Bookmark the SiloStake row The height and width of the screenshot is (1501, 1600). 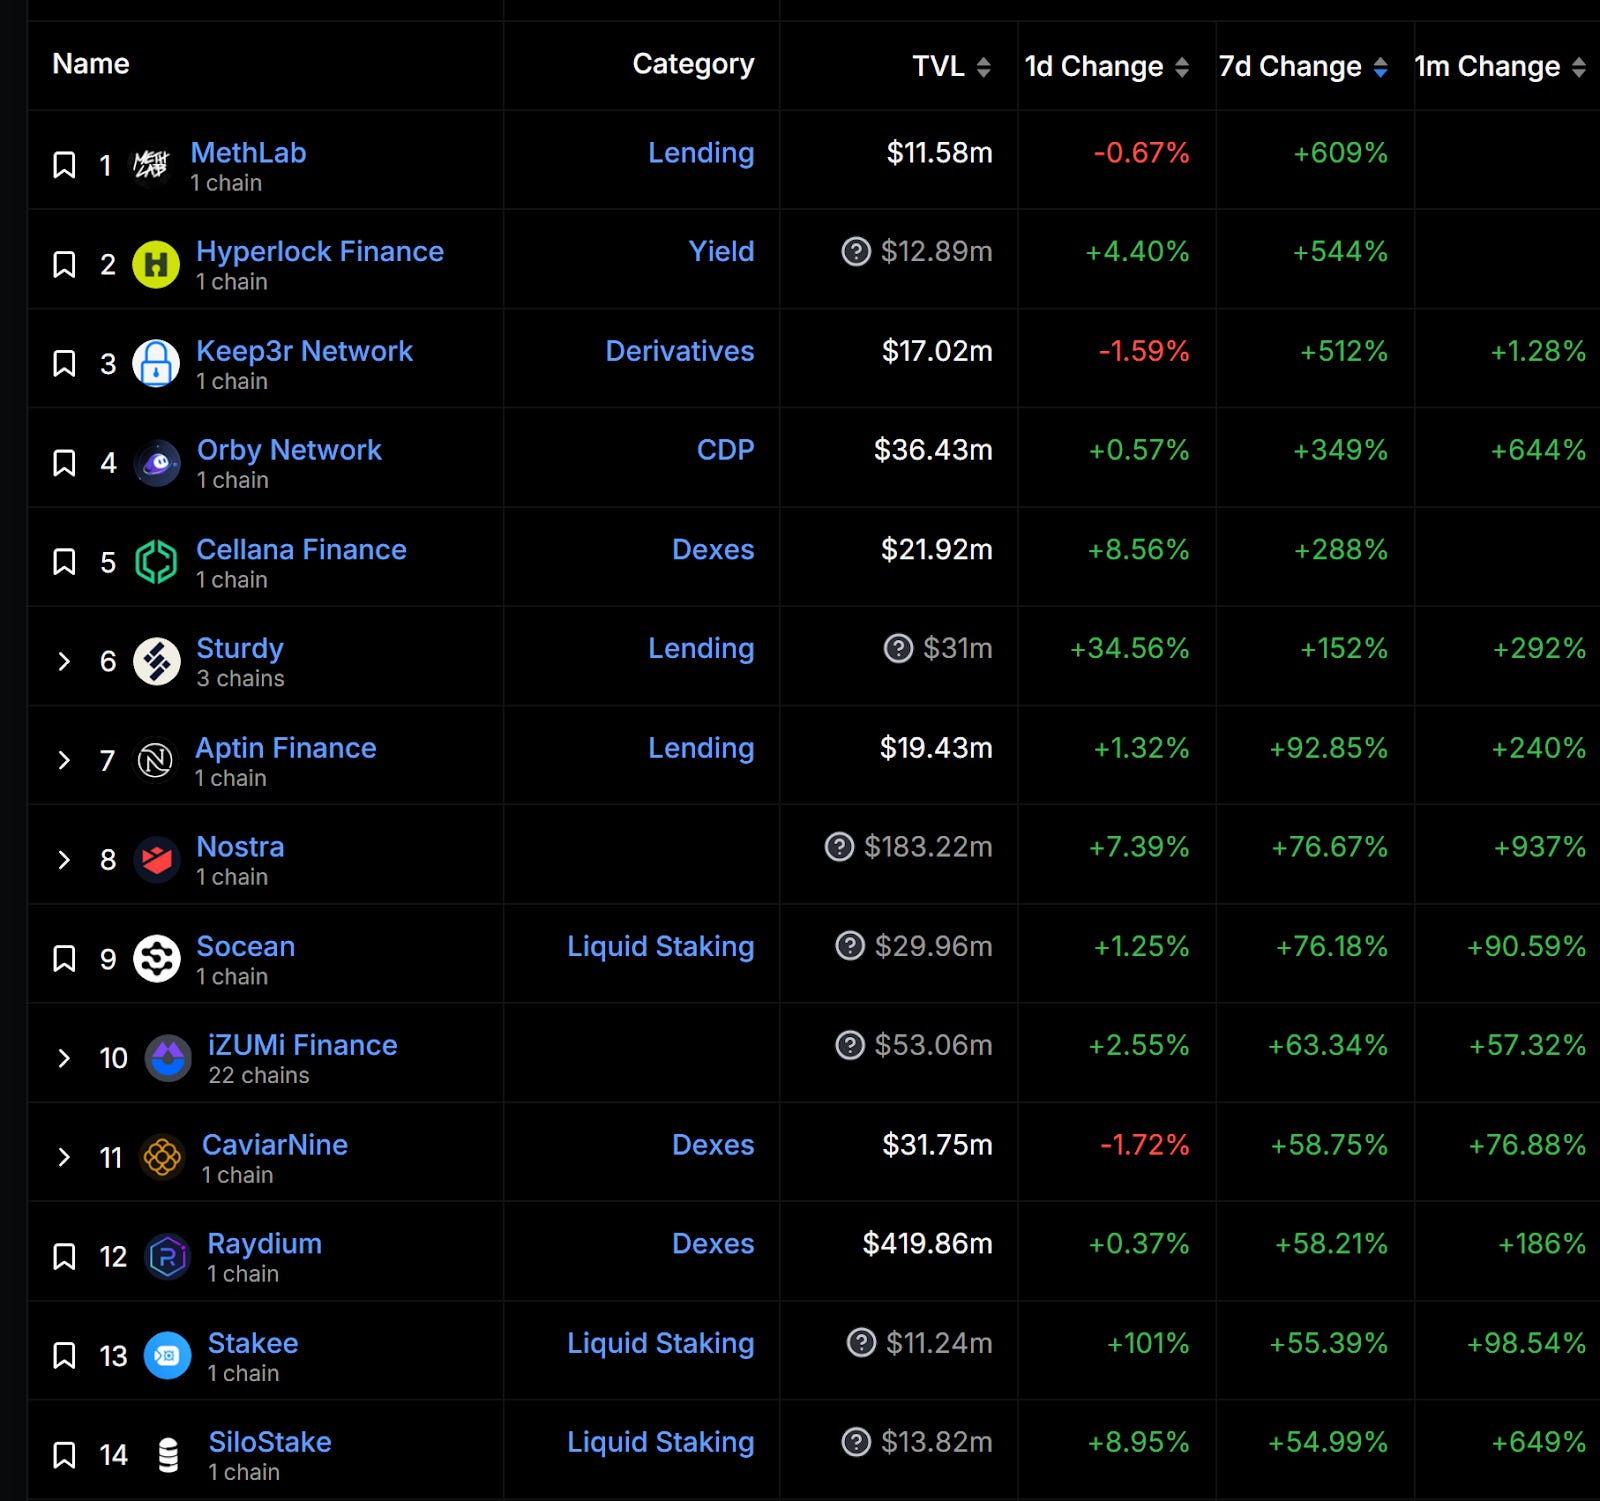tap(64, 1455)
